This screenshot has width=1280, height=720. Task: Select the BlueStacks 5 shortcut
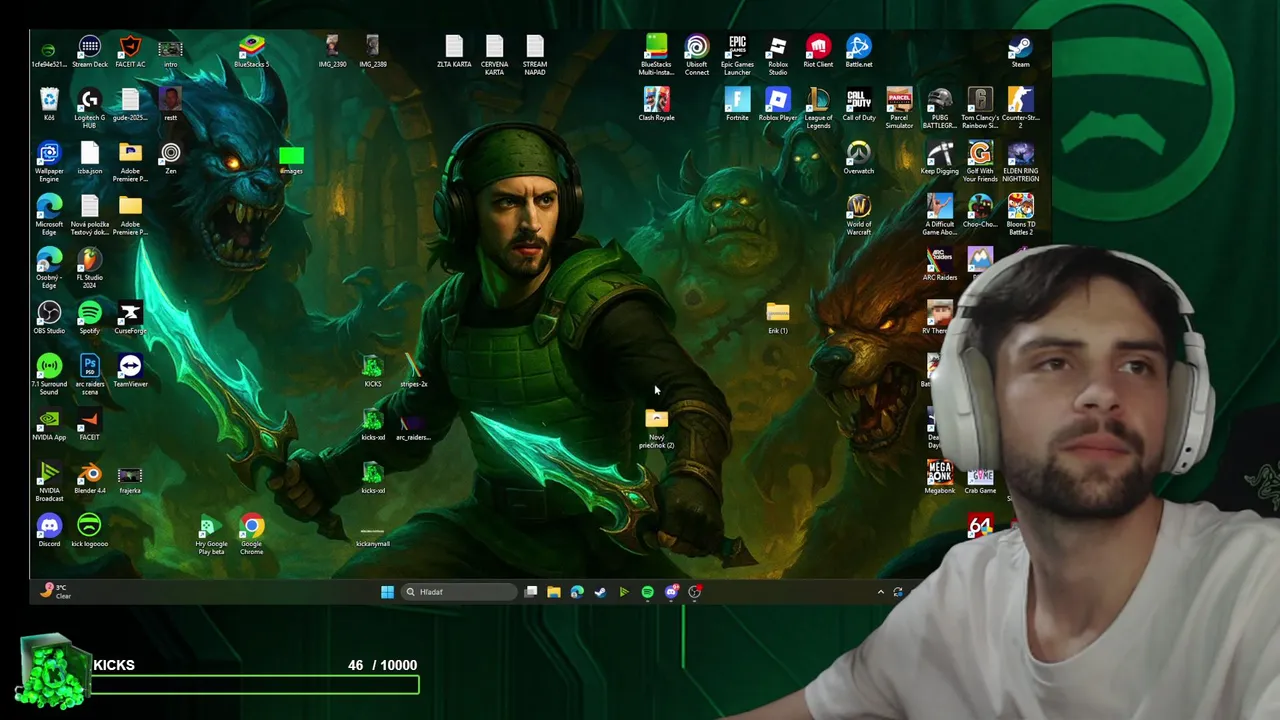pyautogui.click(x=251, y=52)
